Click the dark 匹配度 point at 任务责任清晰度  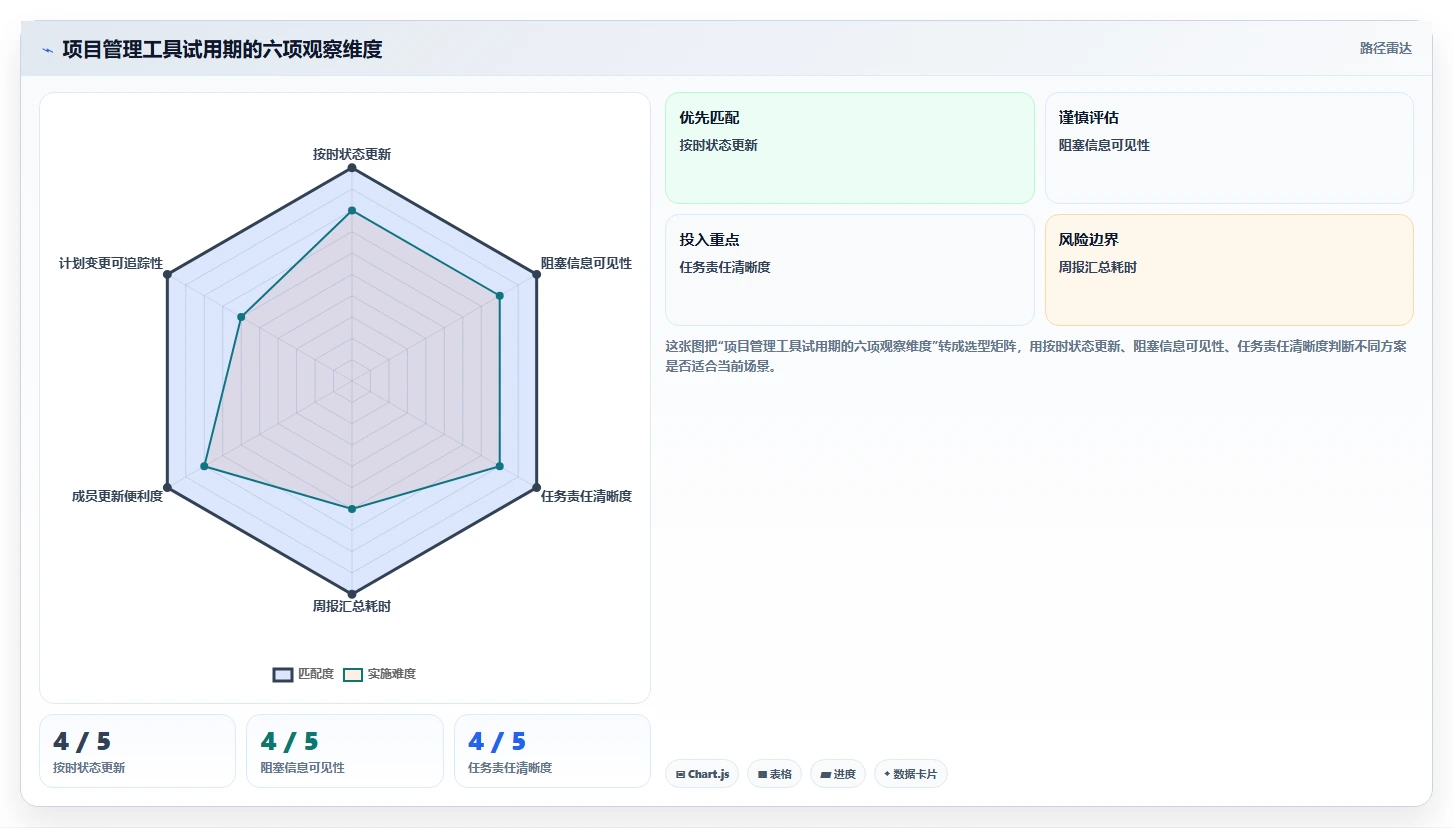[x=537, y=487]
